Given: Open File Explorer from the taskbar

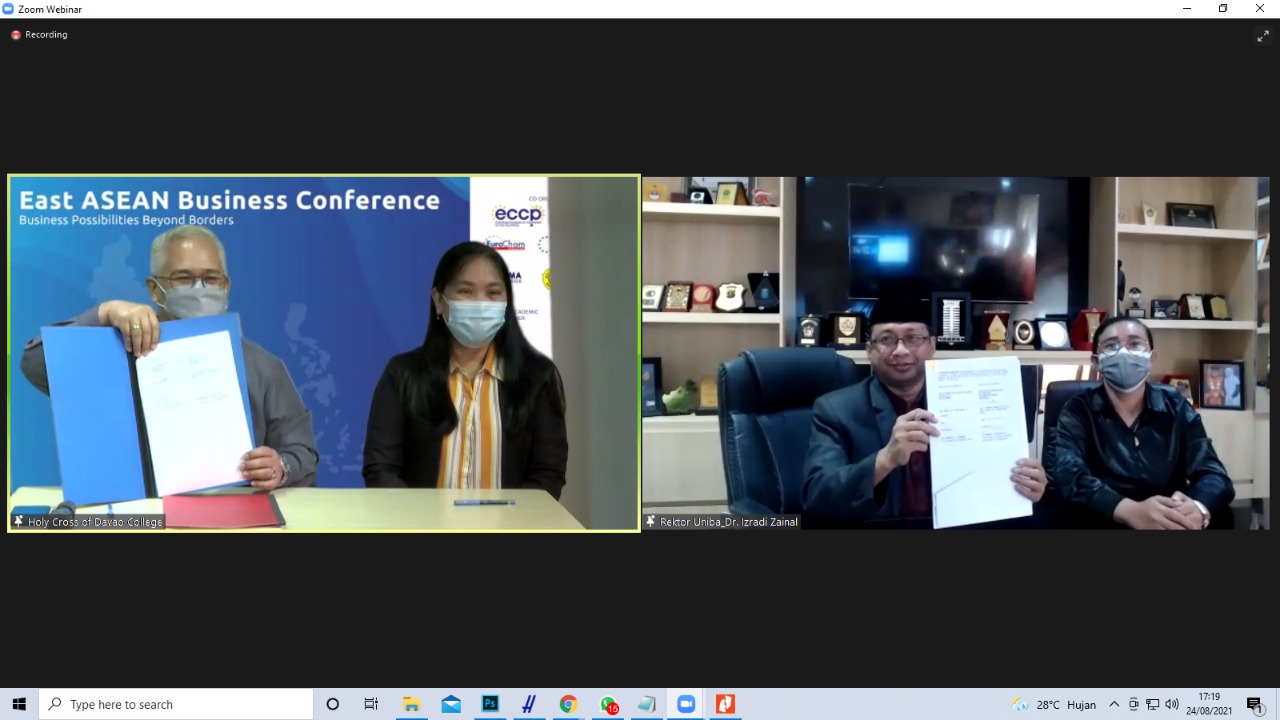Looking at the screenshot, I should pos(411,704).
